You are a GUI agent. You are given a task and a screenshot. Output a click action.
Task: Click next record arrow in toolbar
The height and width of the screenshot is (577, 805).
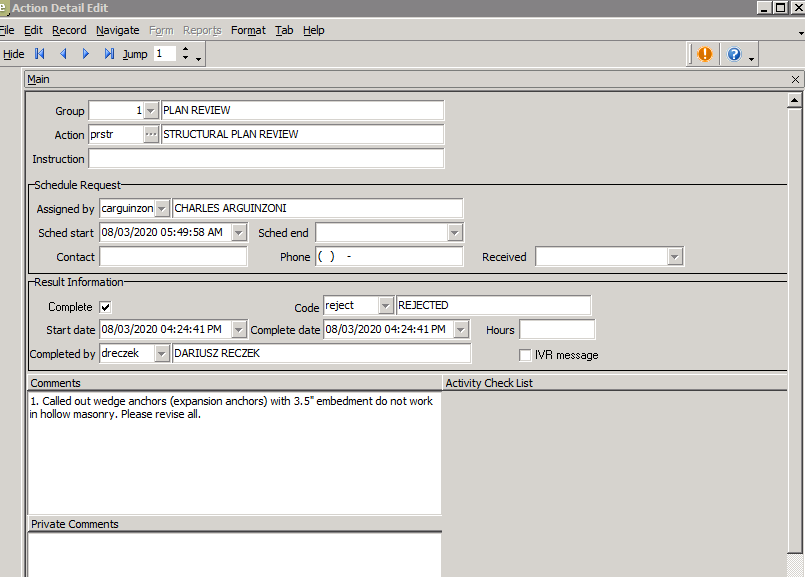point(86,54)
